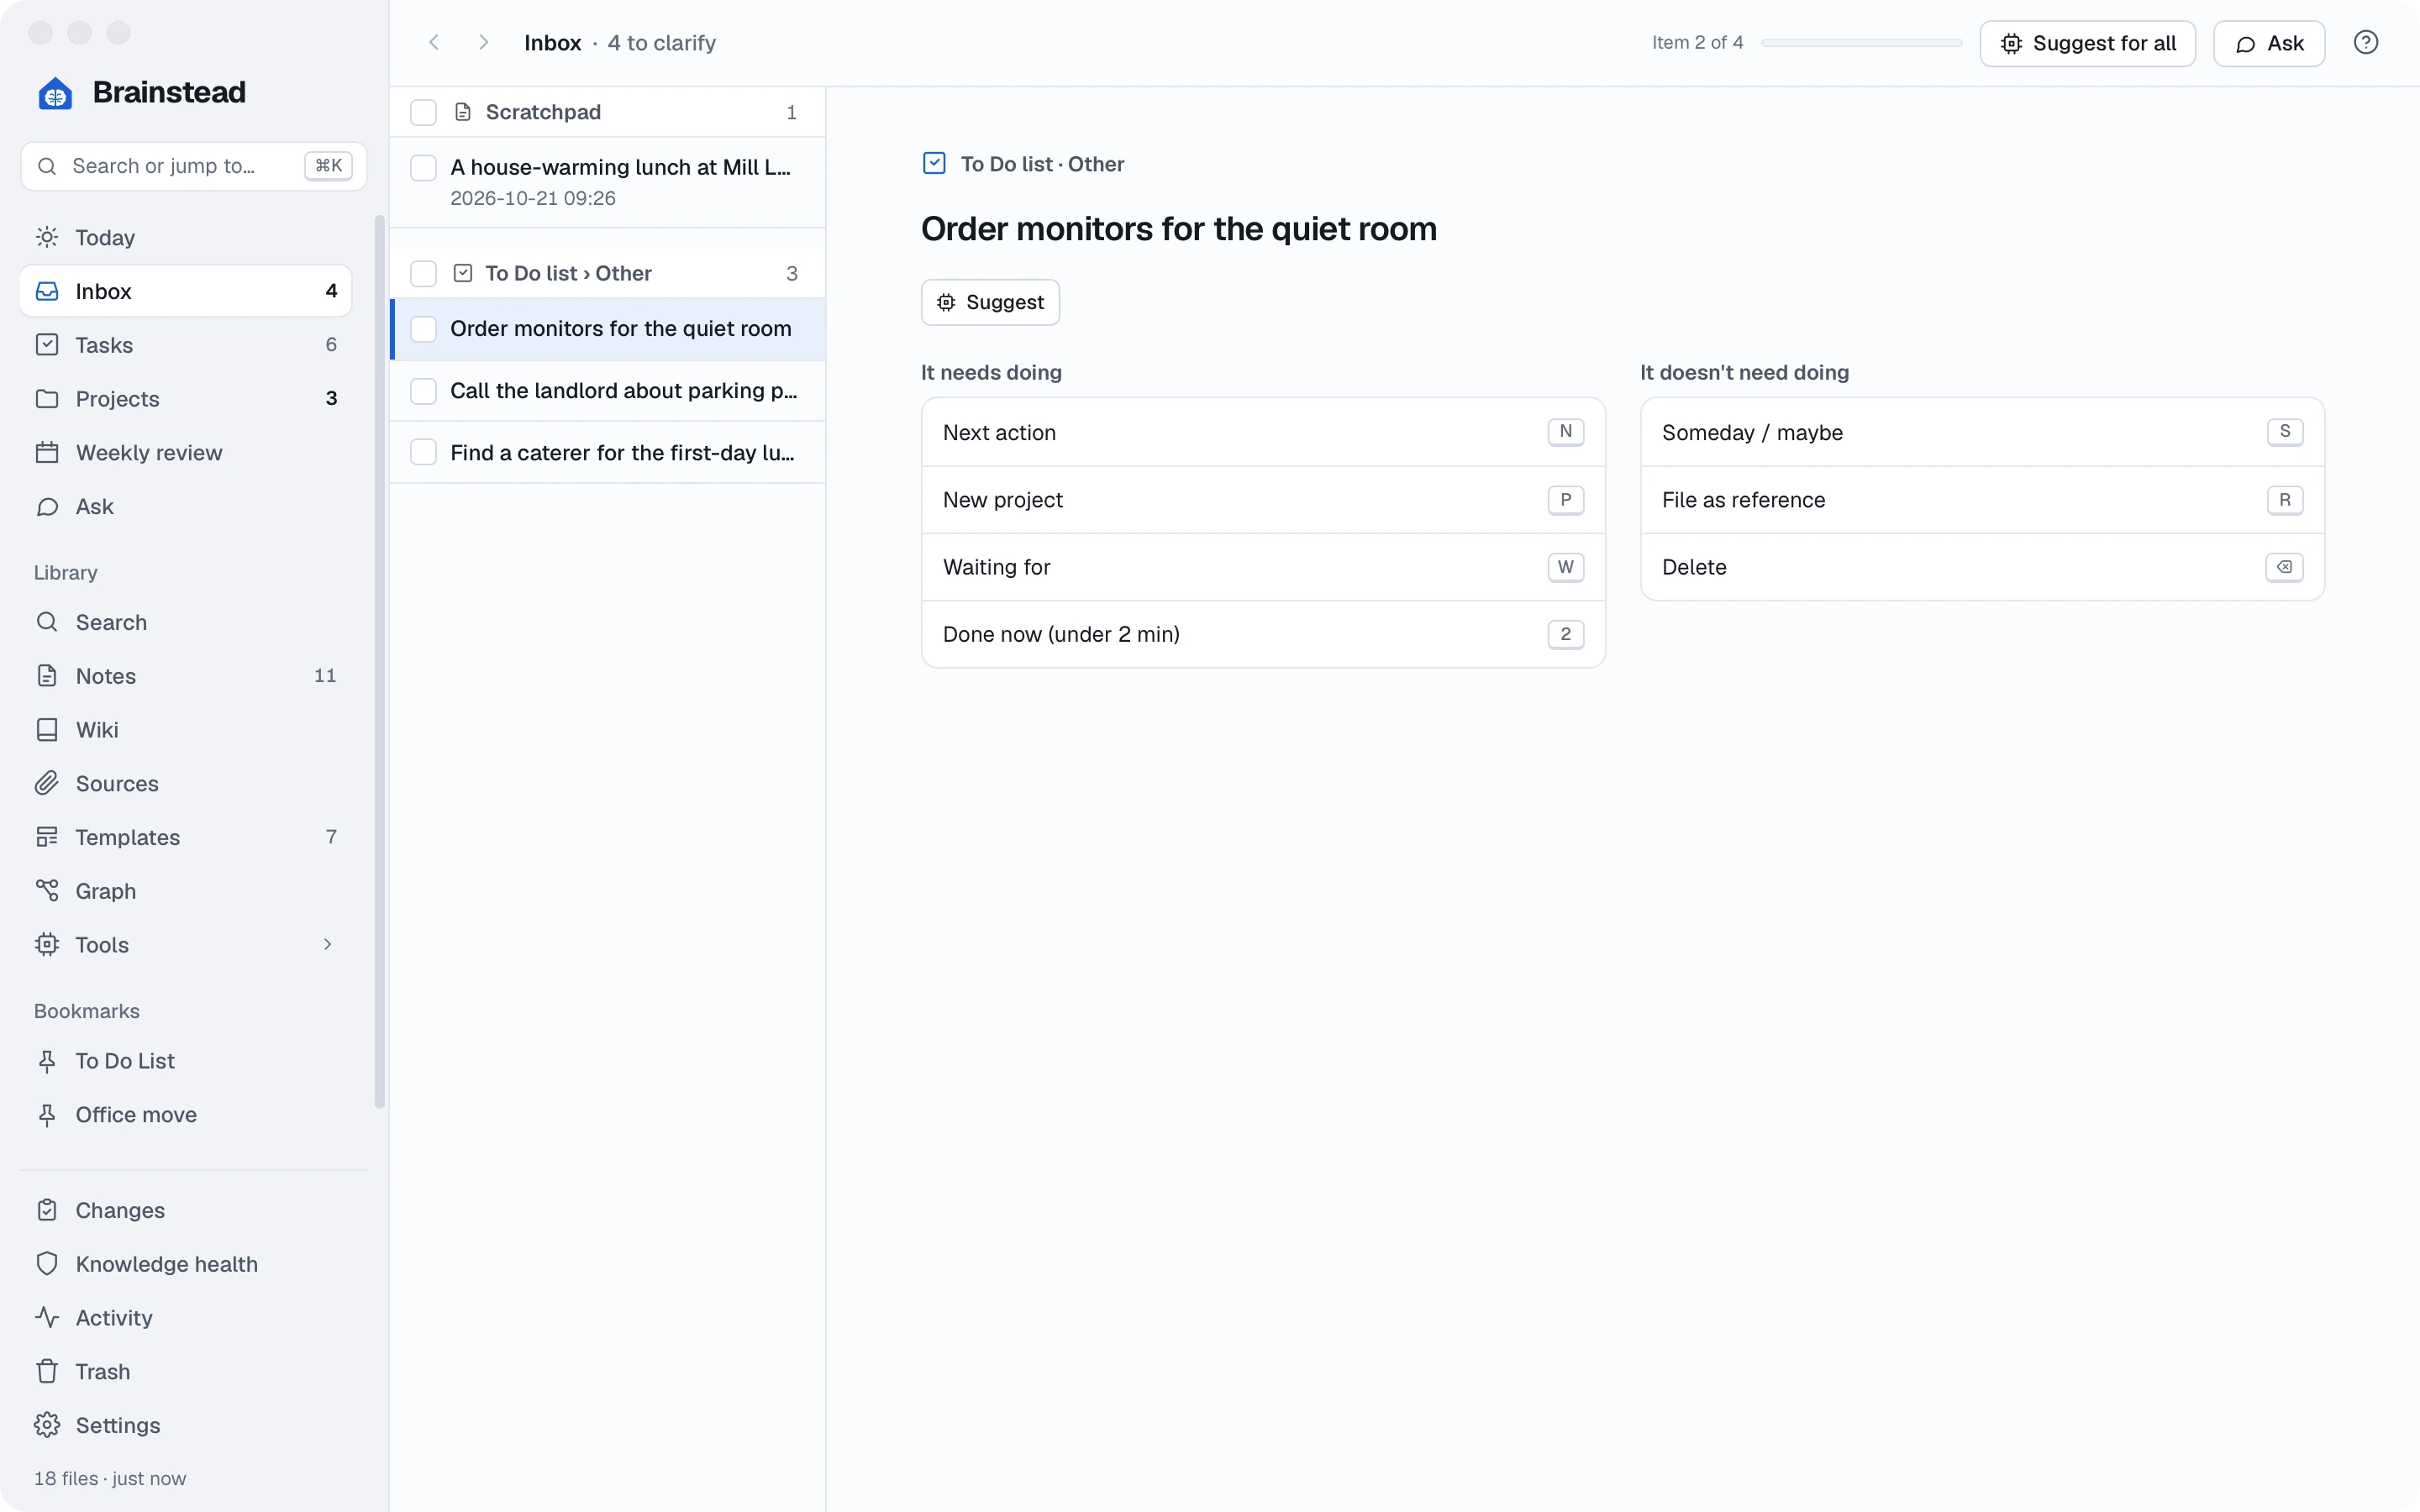Choose Delete option
Image resolution: width=2420 pixels, height=1512 pixels.
1982,567
